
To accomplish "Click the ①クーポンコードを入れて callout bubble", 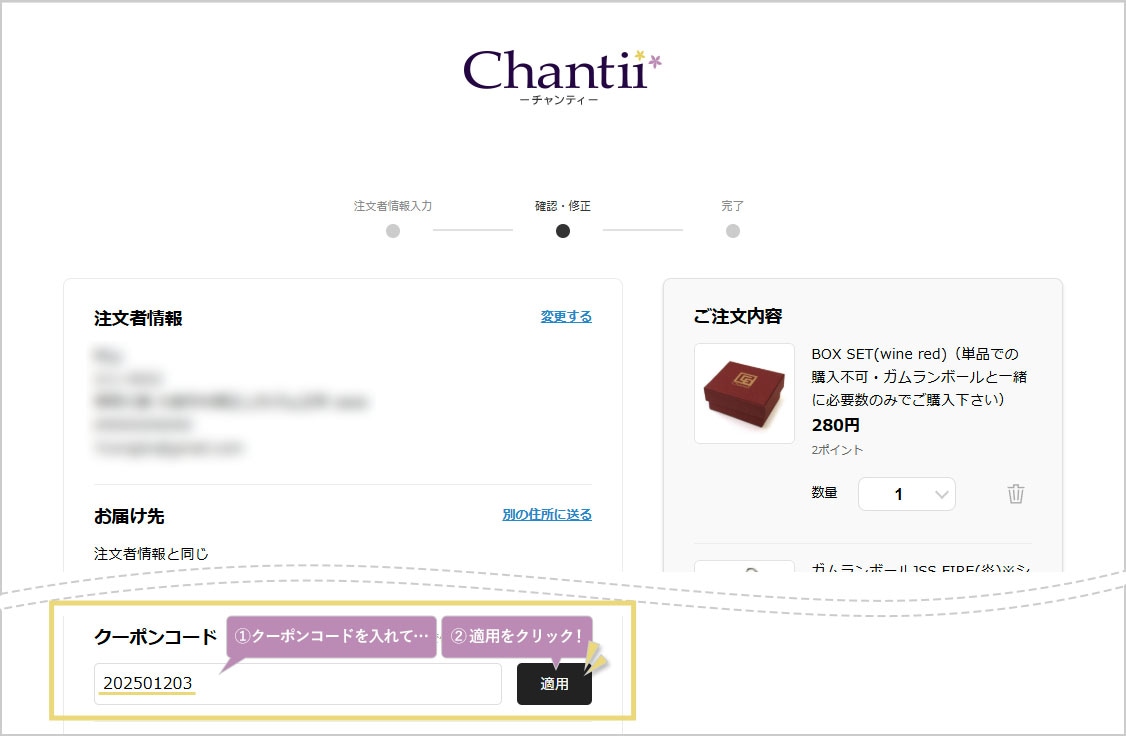I will pos(332,636).
